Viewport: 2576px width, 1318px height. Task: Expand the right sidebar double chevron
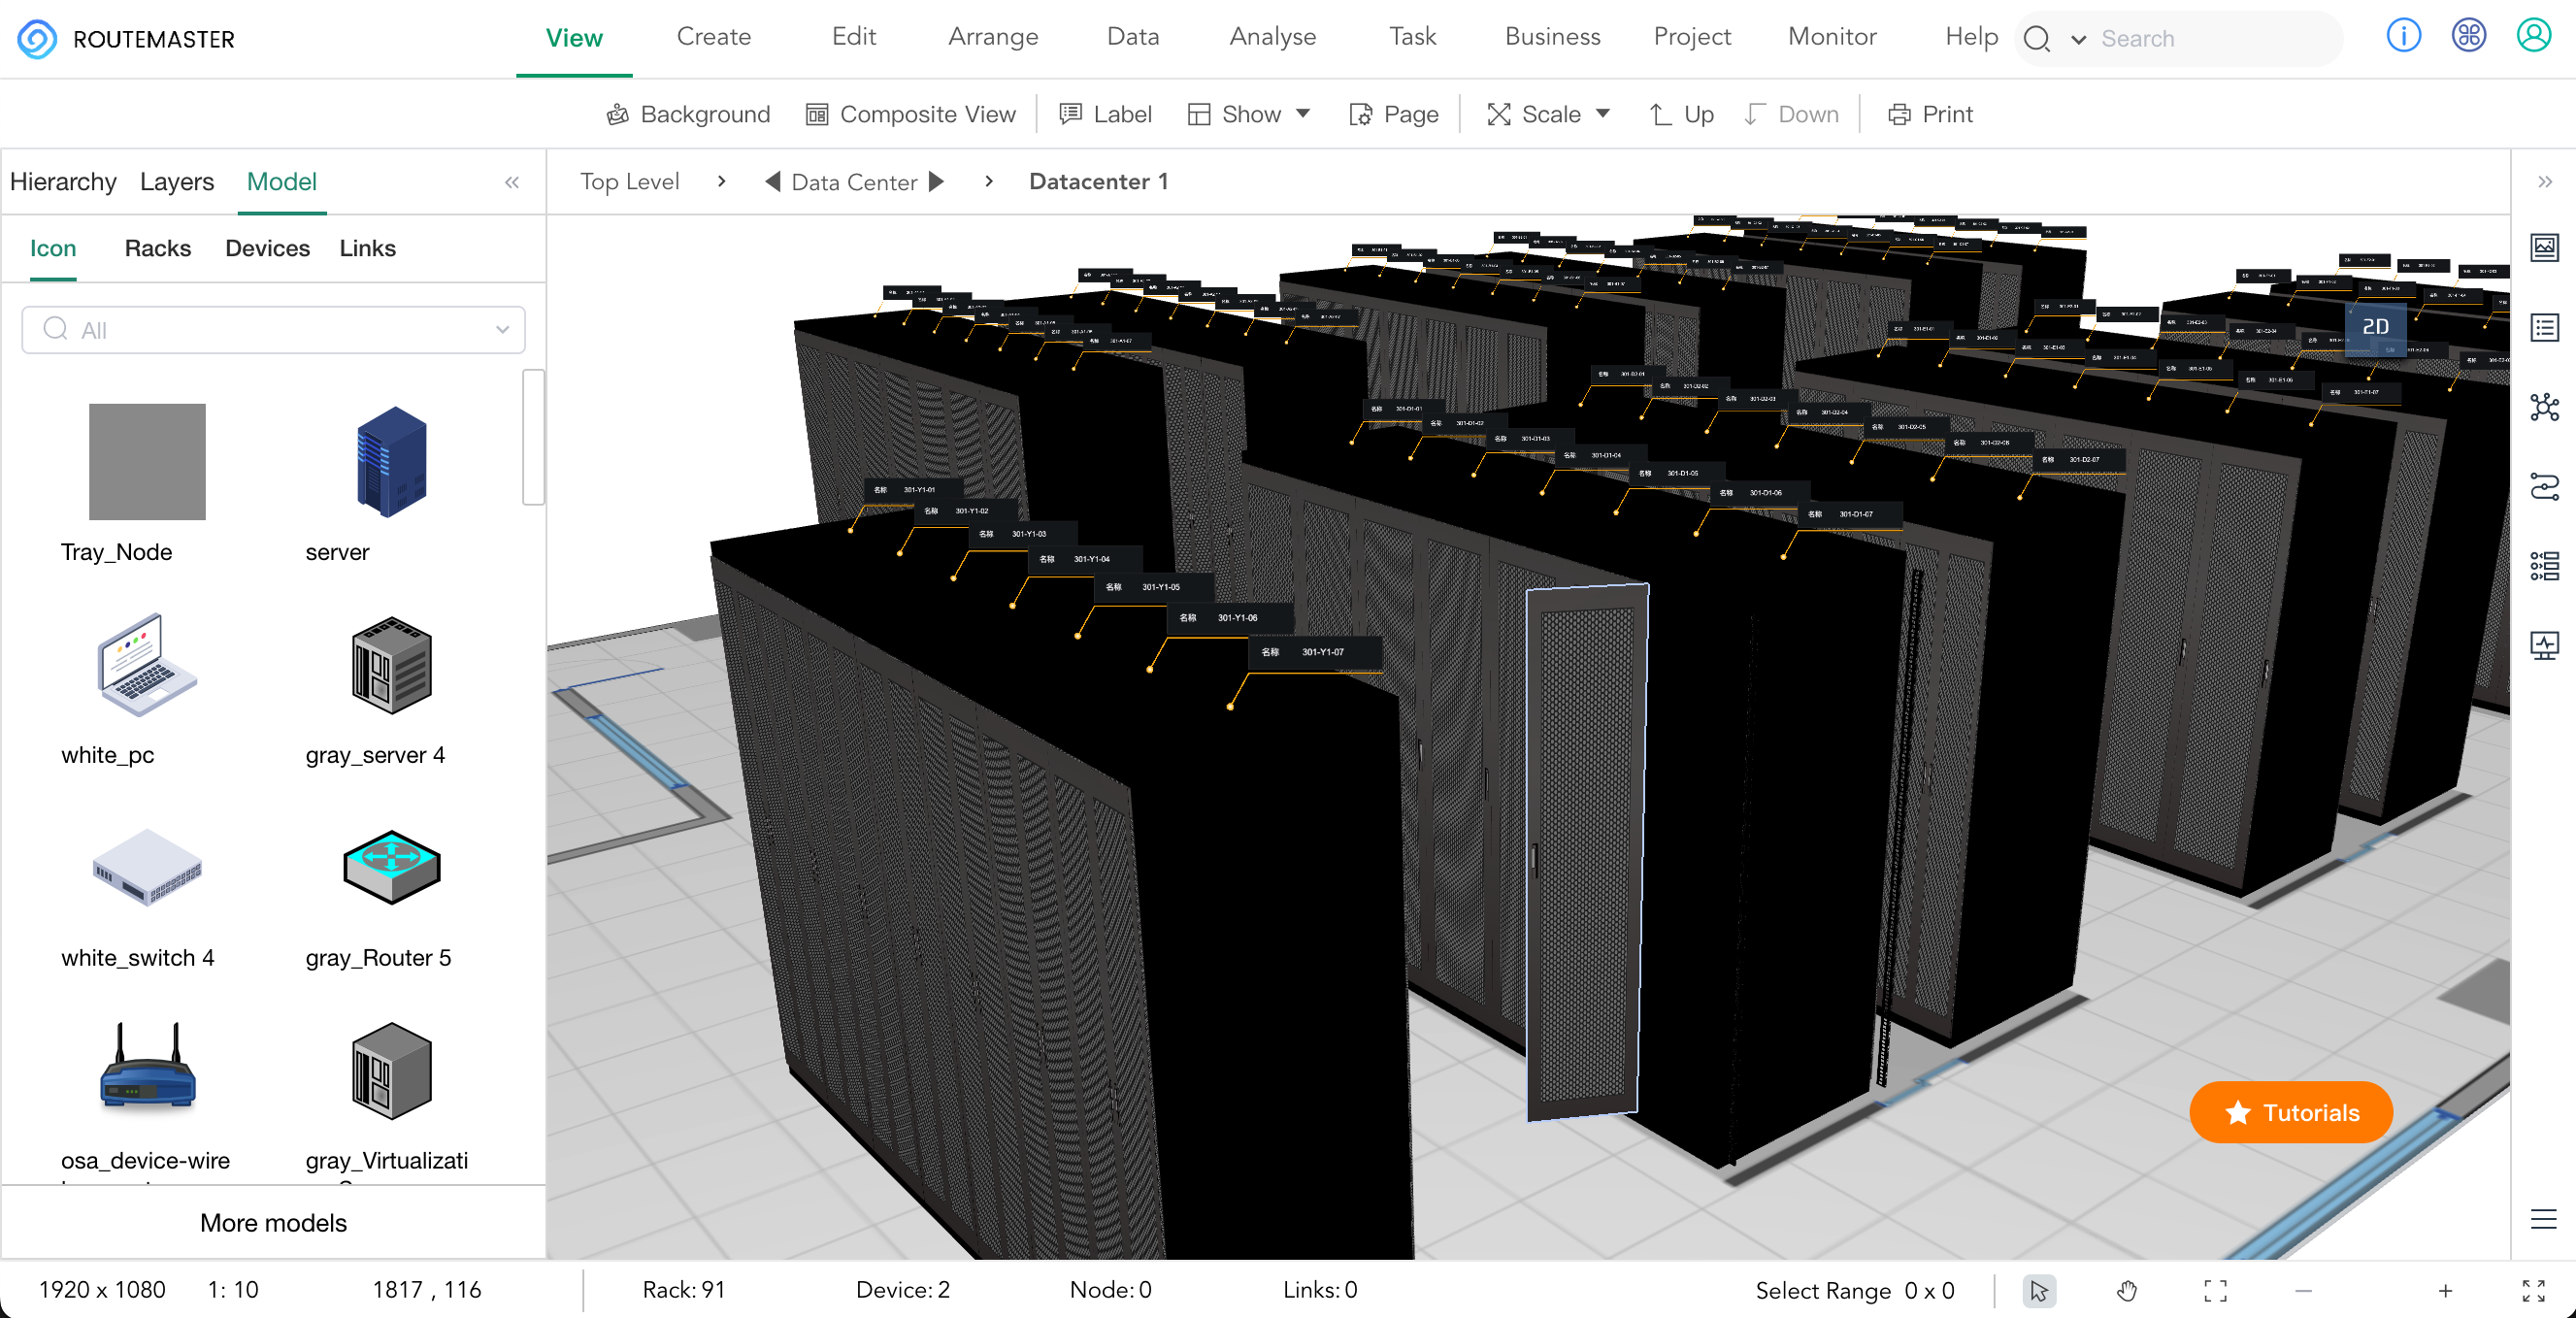coord(2544,182)
